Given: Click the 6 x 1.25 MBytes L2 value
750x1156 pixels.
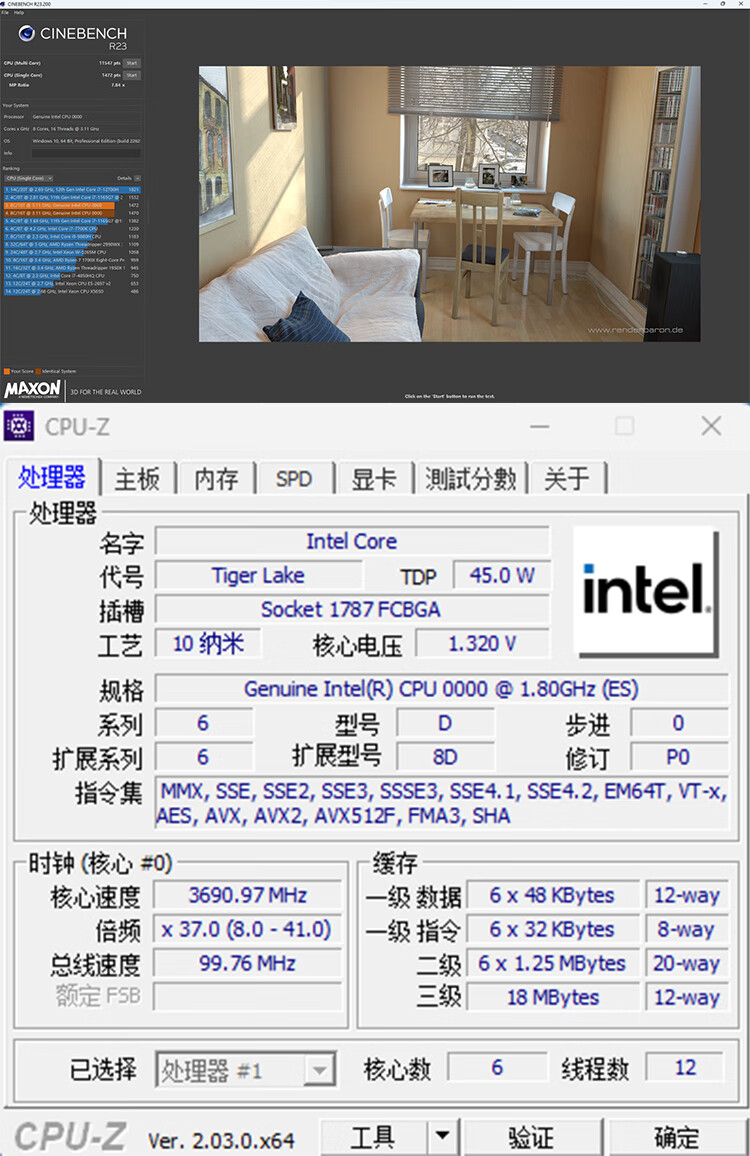Looking at the screenshot, I should pos(553,964).
